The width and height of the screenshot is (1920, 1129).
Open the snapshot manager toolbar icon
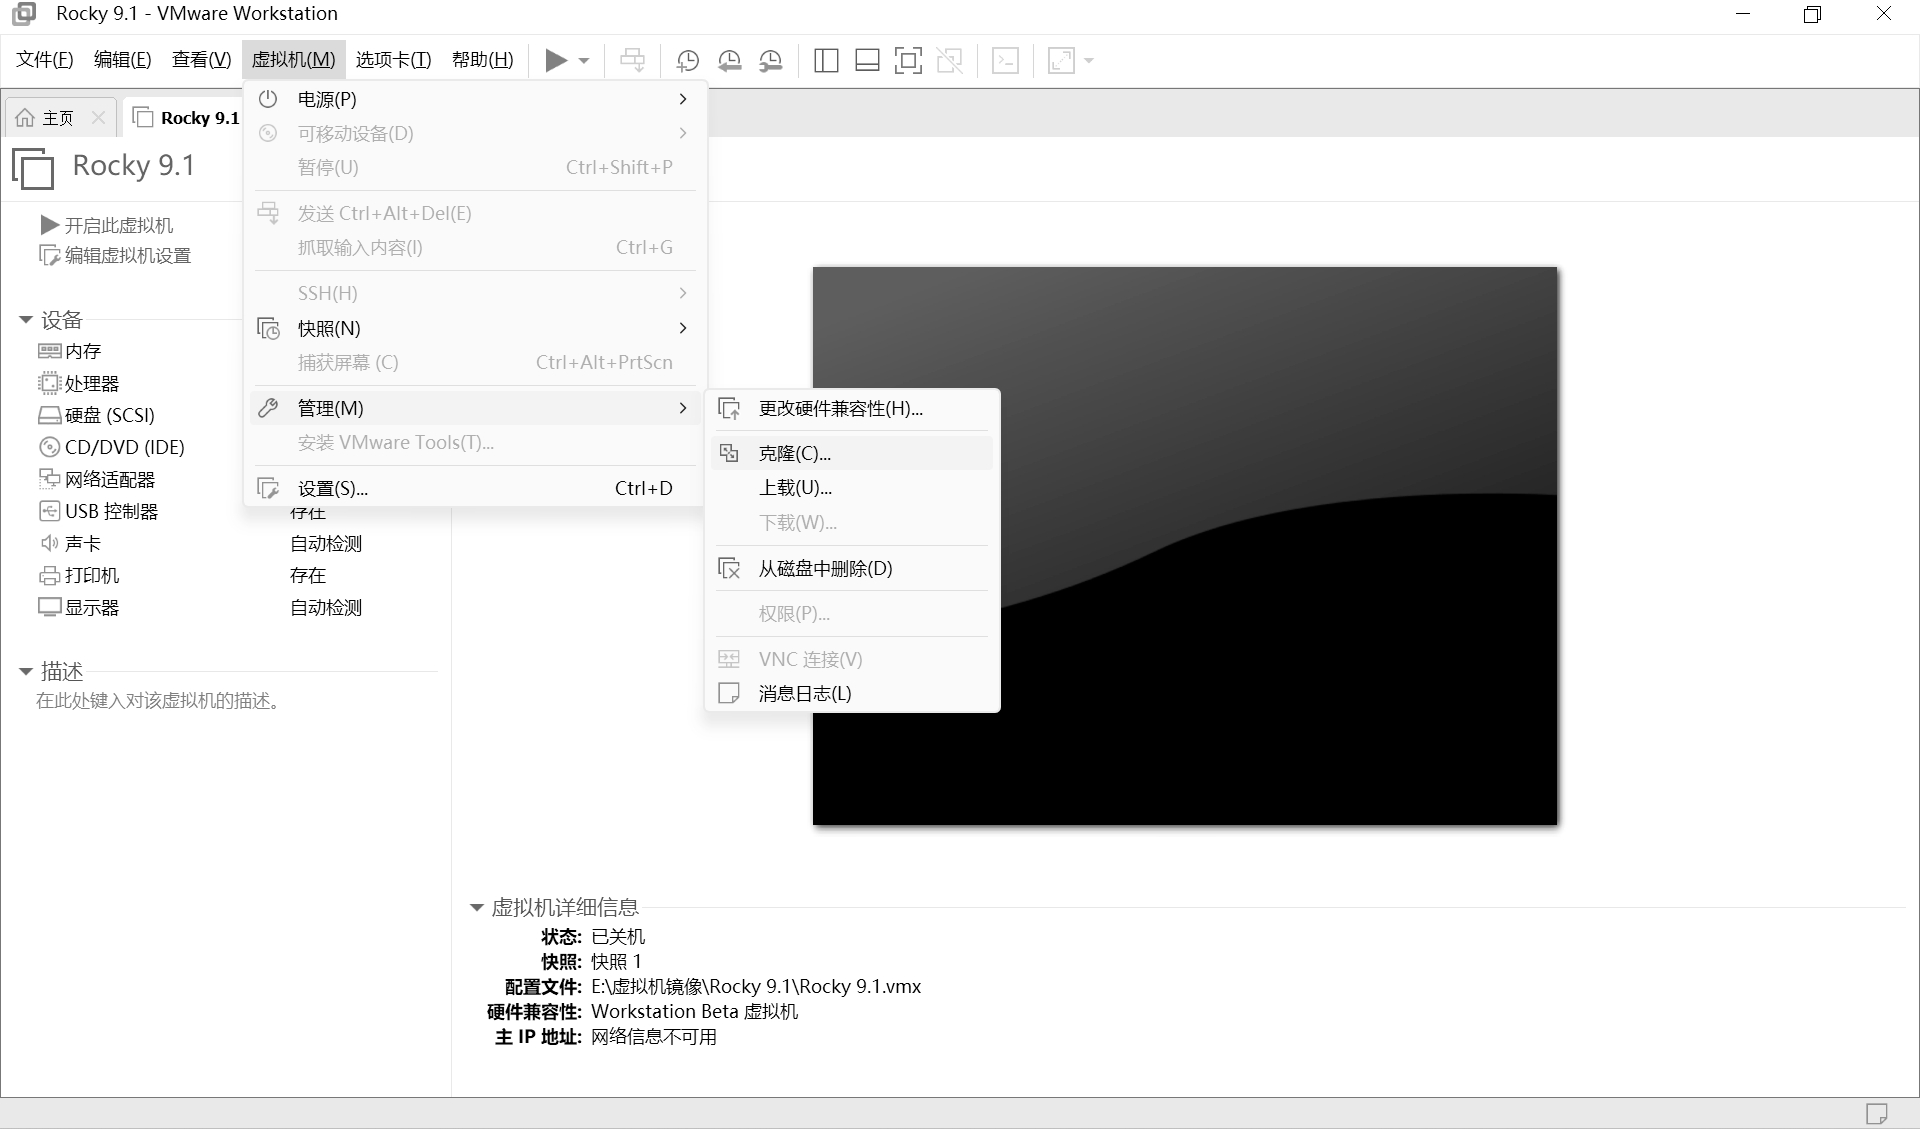(x=771, y=61)
